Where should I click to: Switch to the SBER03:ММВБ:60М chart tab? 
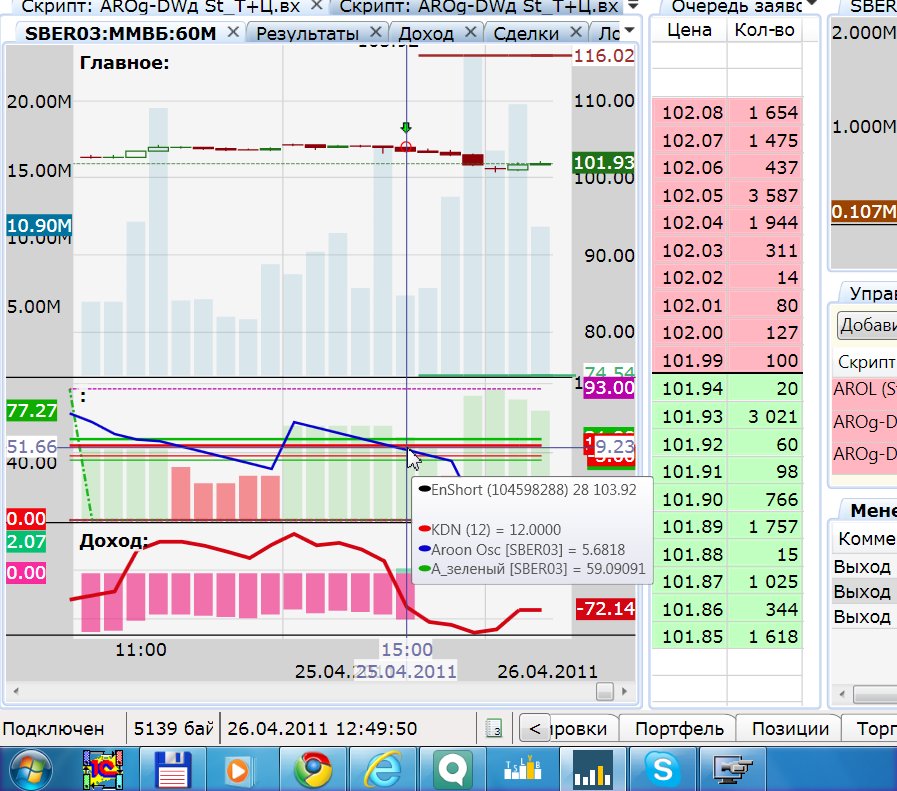(121, 33)
